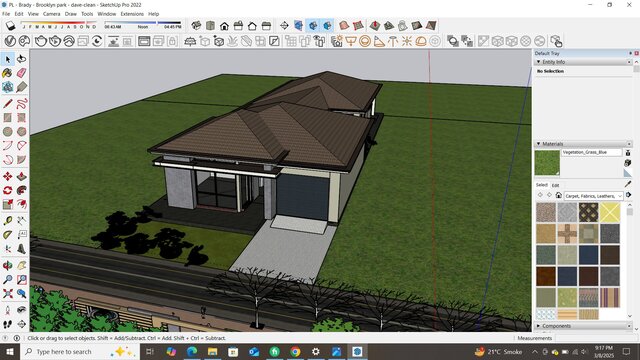Click the Sample Paint eyedropper icon
The image size is (640, 360).
pos(628,184)
